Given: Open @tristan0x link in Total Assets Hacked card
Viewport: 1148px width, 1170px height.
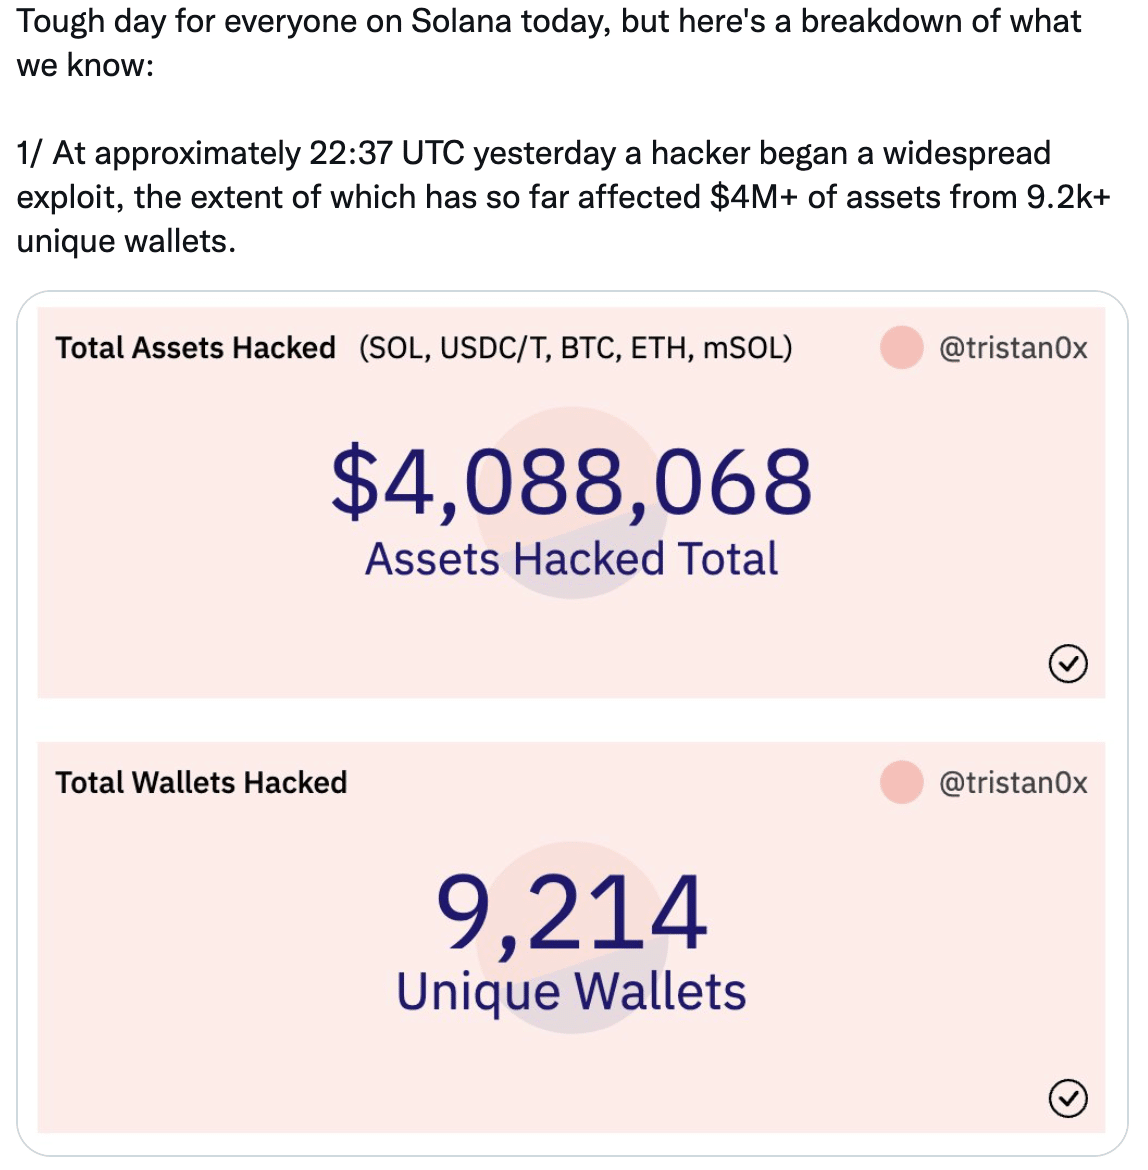Looking at the screenshot, I should coord(1013,348).
